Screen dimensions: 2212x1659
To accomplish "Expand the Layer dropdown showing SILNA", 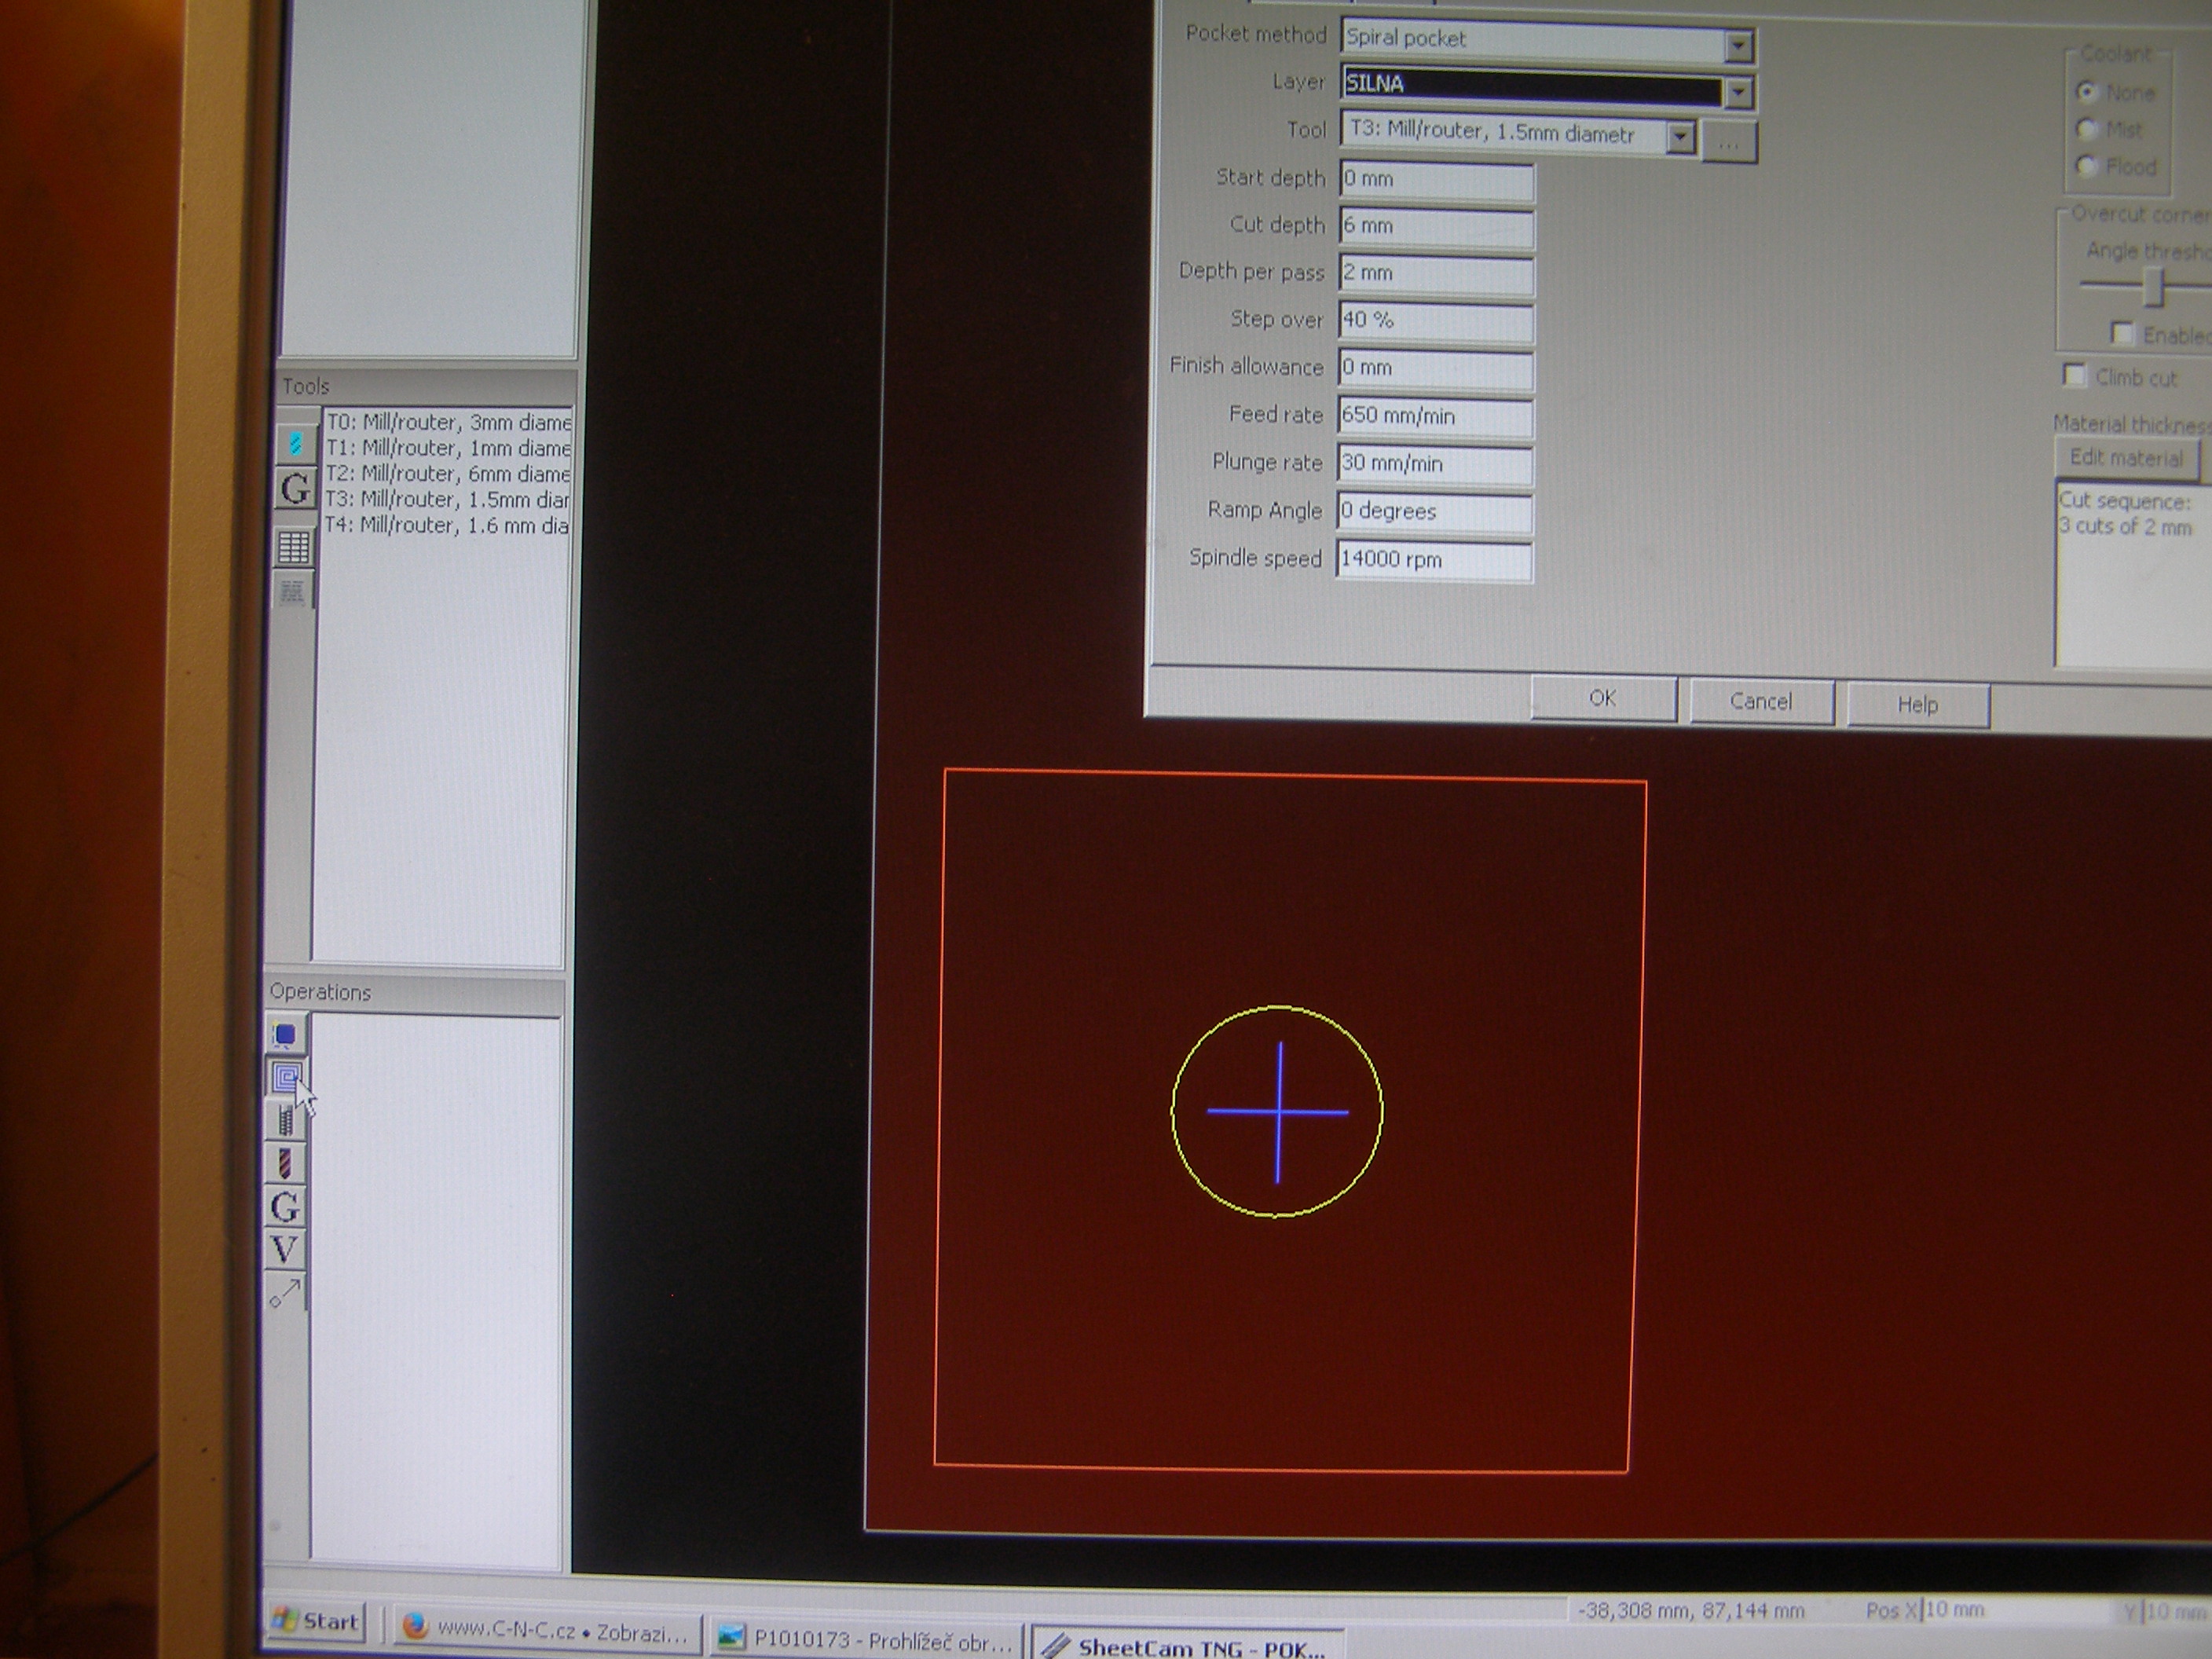I will coord(1738,92).
